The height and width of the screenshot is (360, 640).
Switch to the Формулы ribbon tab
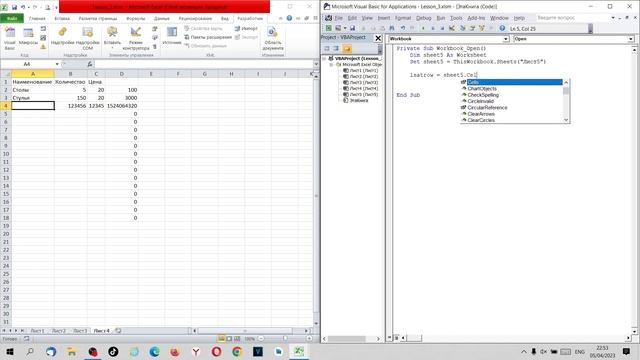click(136, 18)
